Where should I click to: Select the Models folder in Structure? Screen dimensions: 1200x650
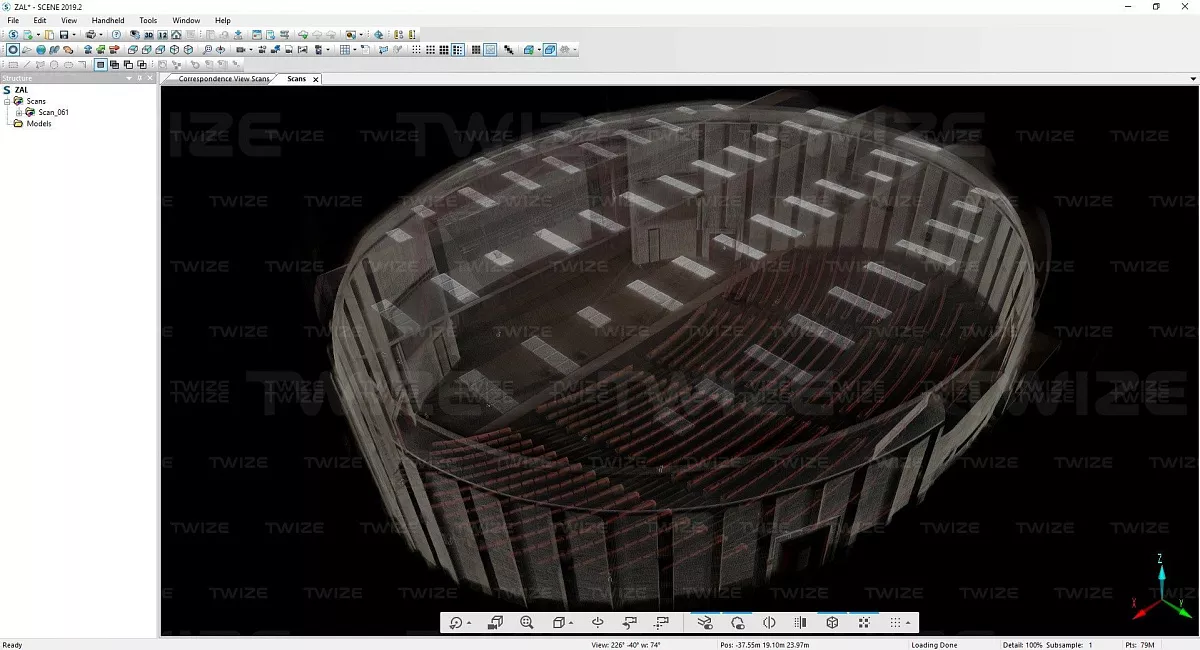pos(38,124)
